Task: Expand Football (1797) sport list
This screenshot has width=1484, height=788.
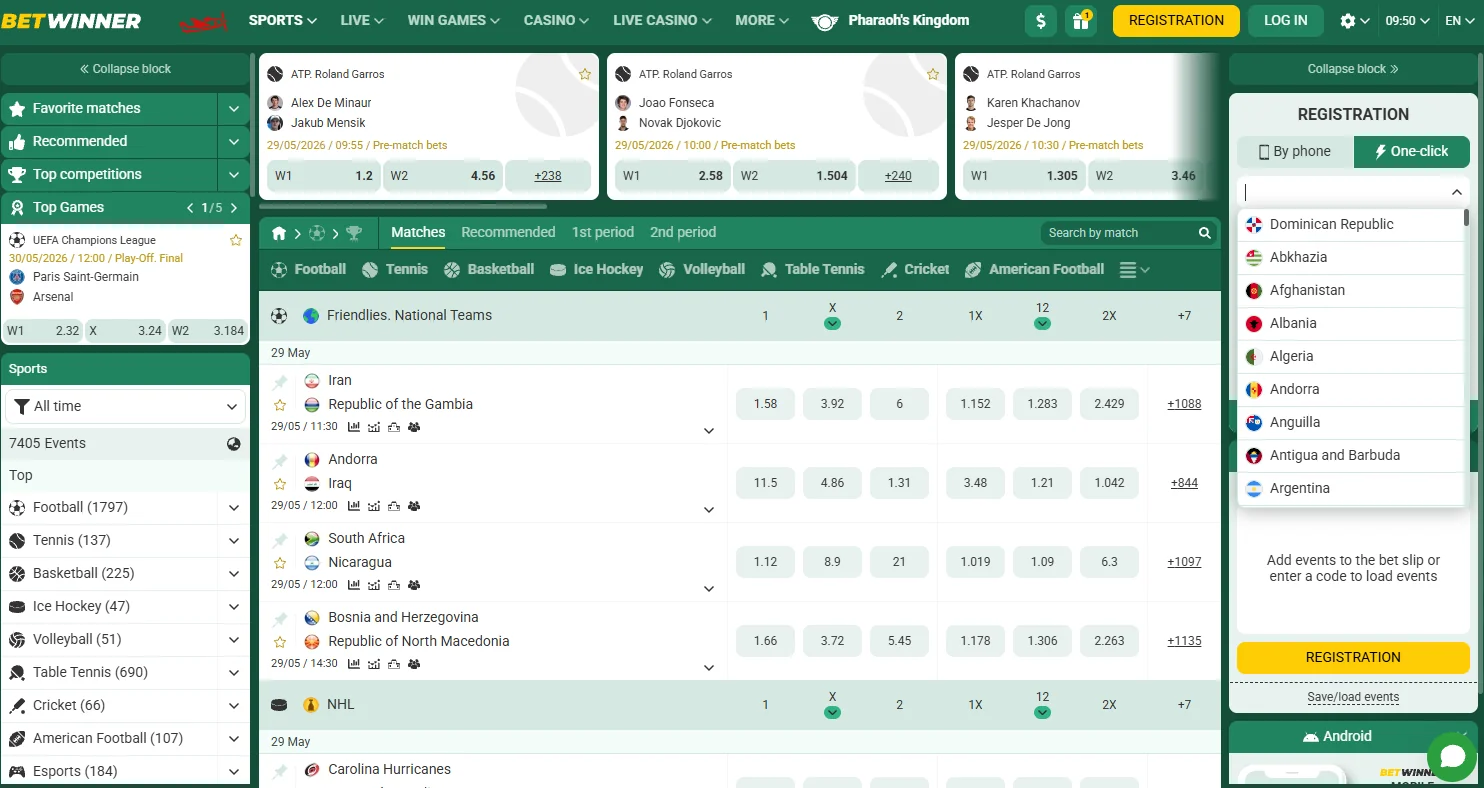Action: tap(234, 508)
